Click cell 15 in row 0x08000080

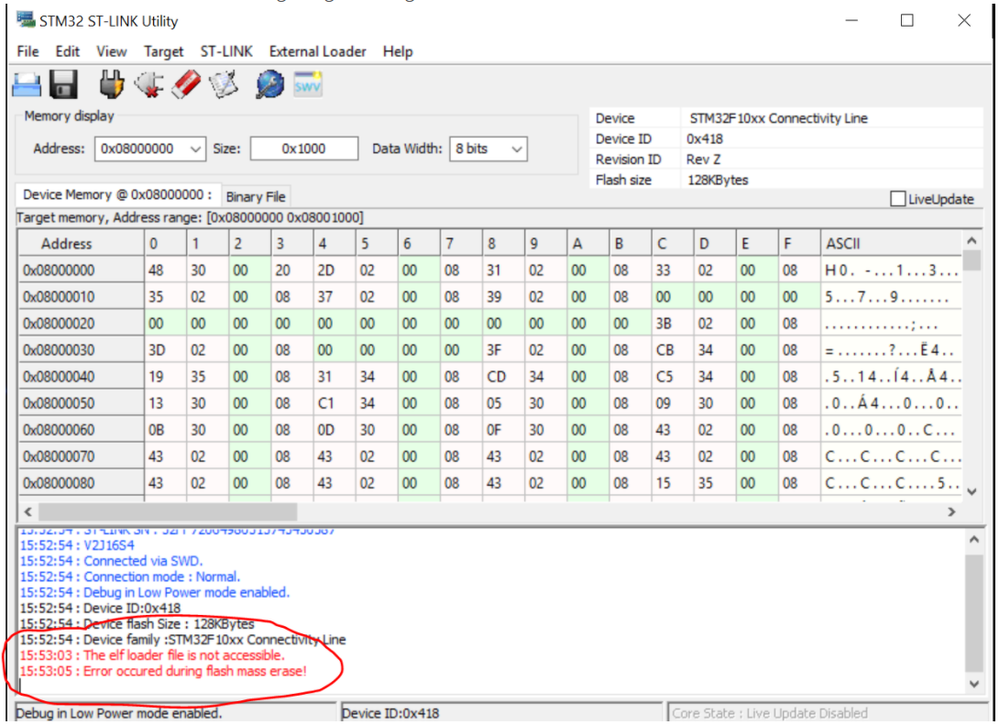click(x=672, y=484)
